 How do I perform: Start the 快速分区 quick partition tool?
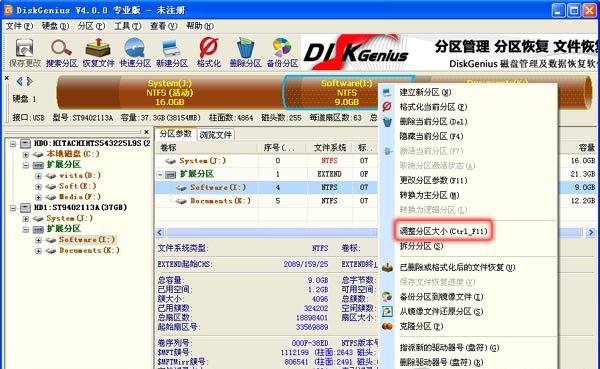[x=135, y=53]
